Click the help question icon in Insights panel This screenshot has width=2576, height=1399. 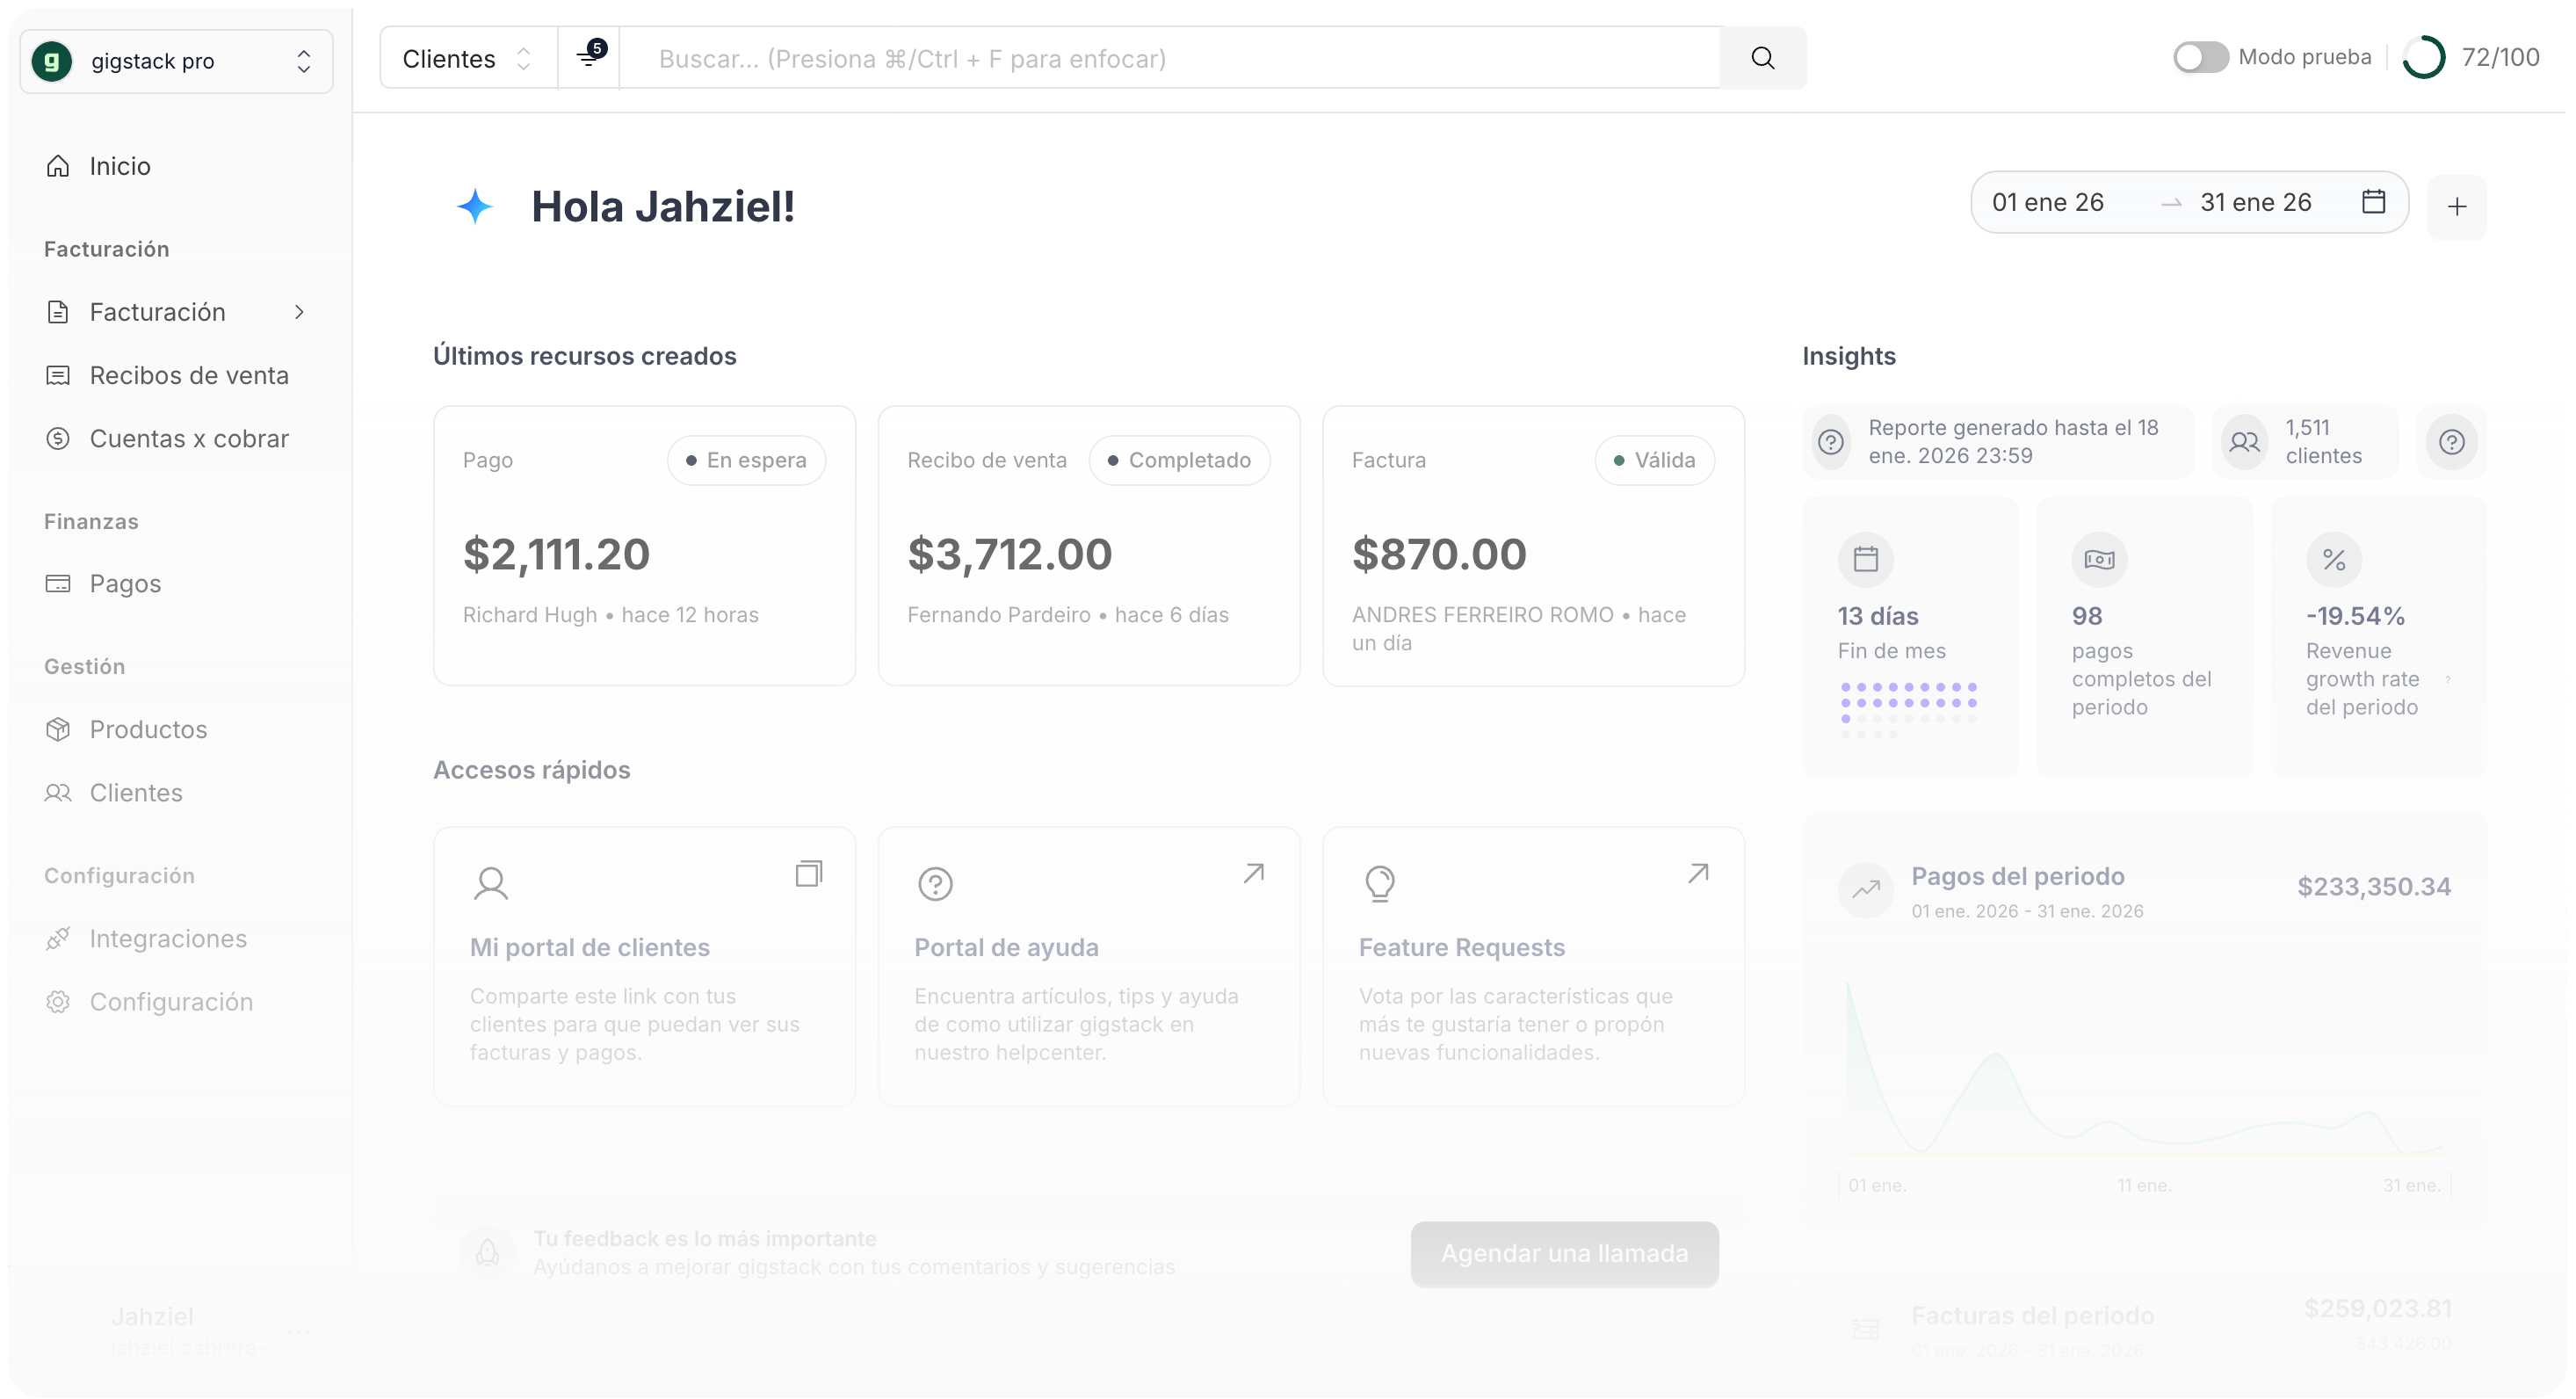pos(2450,441)
